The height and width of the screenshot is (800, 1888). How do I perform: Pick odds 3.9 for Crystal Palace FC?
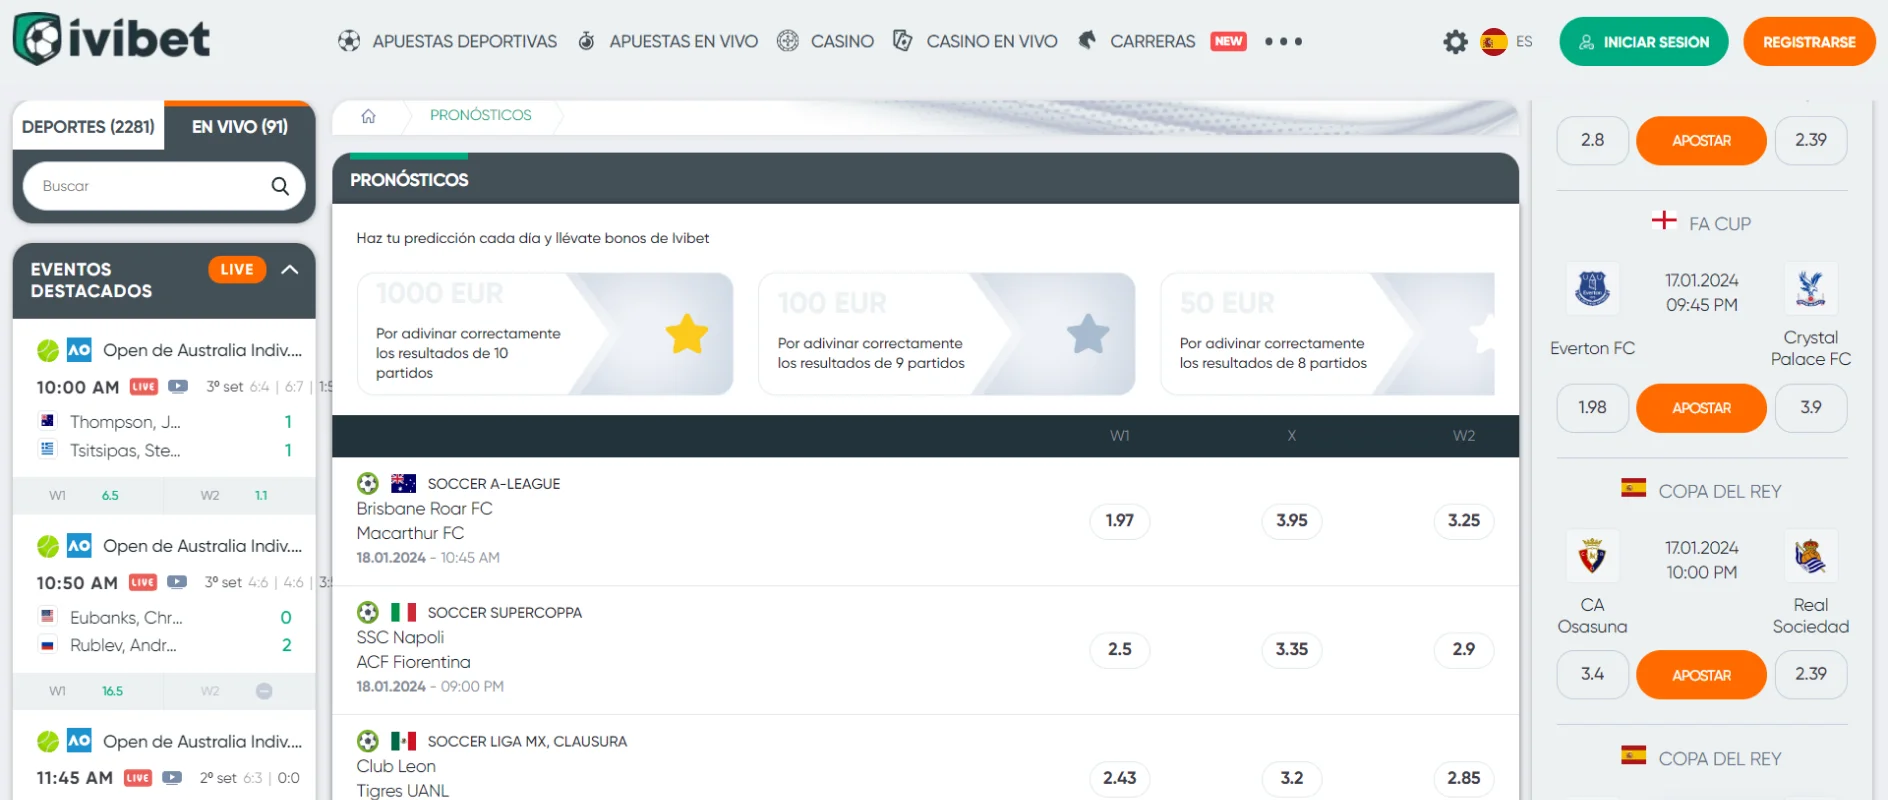(x=1811, y=408)
